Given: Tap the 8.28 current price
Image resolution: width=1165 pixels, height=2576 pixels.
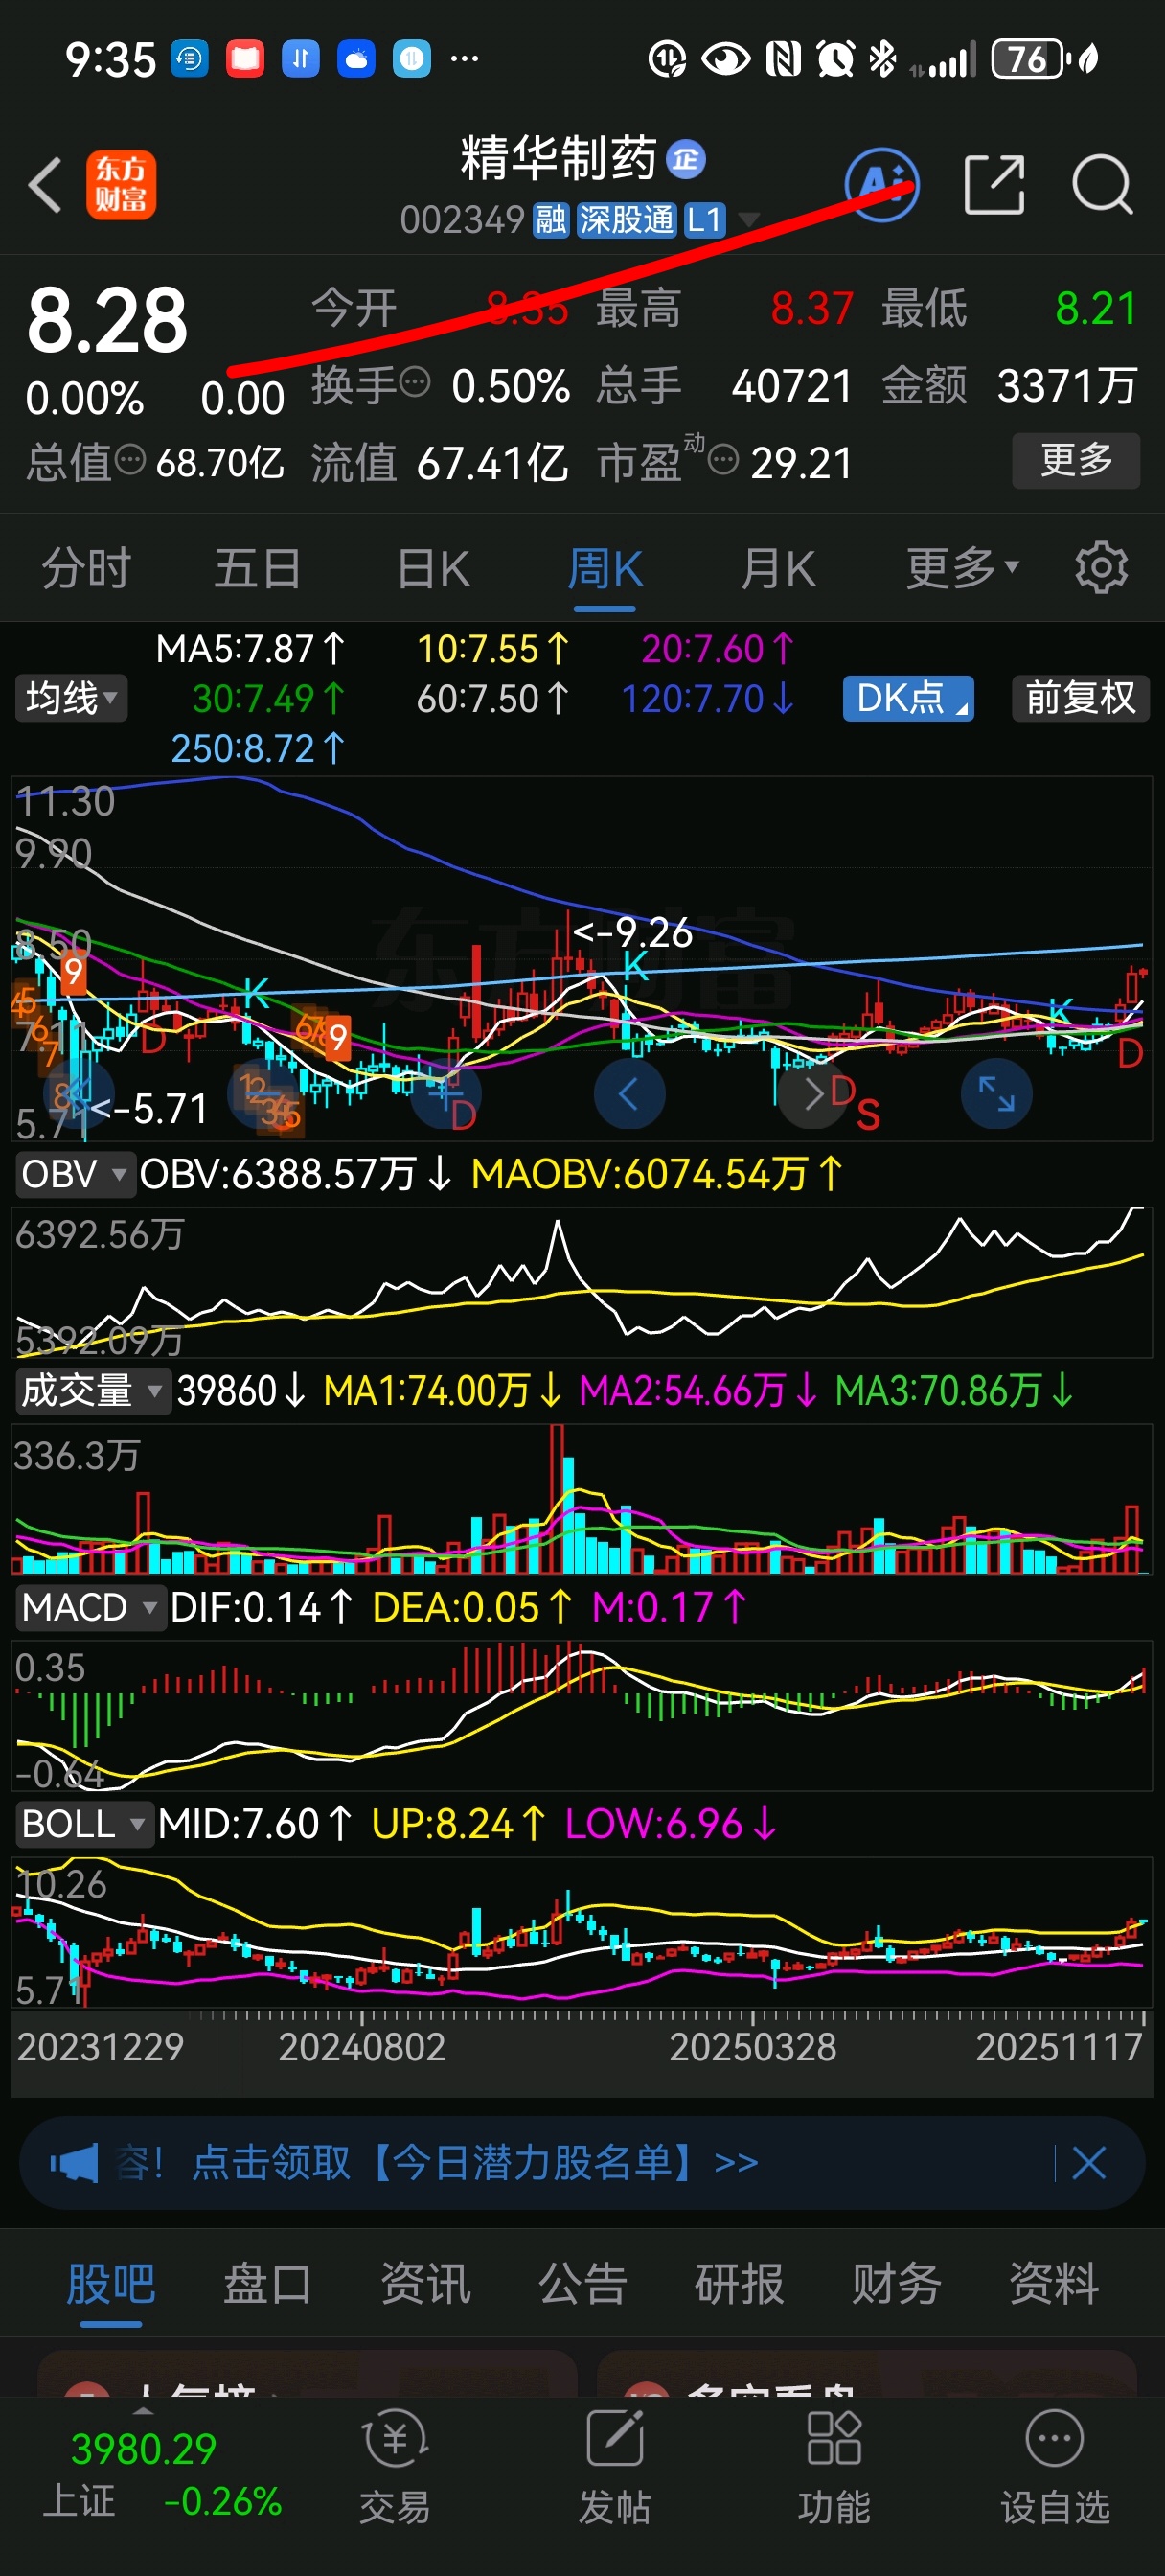Looking at the screenshot, I should (x=107, y=321).
